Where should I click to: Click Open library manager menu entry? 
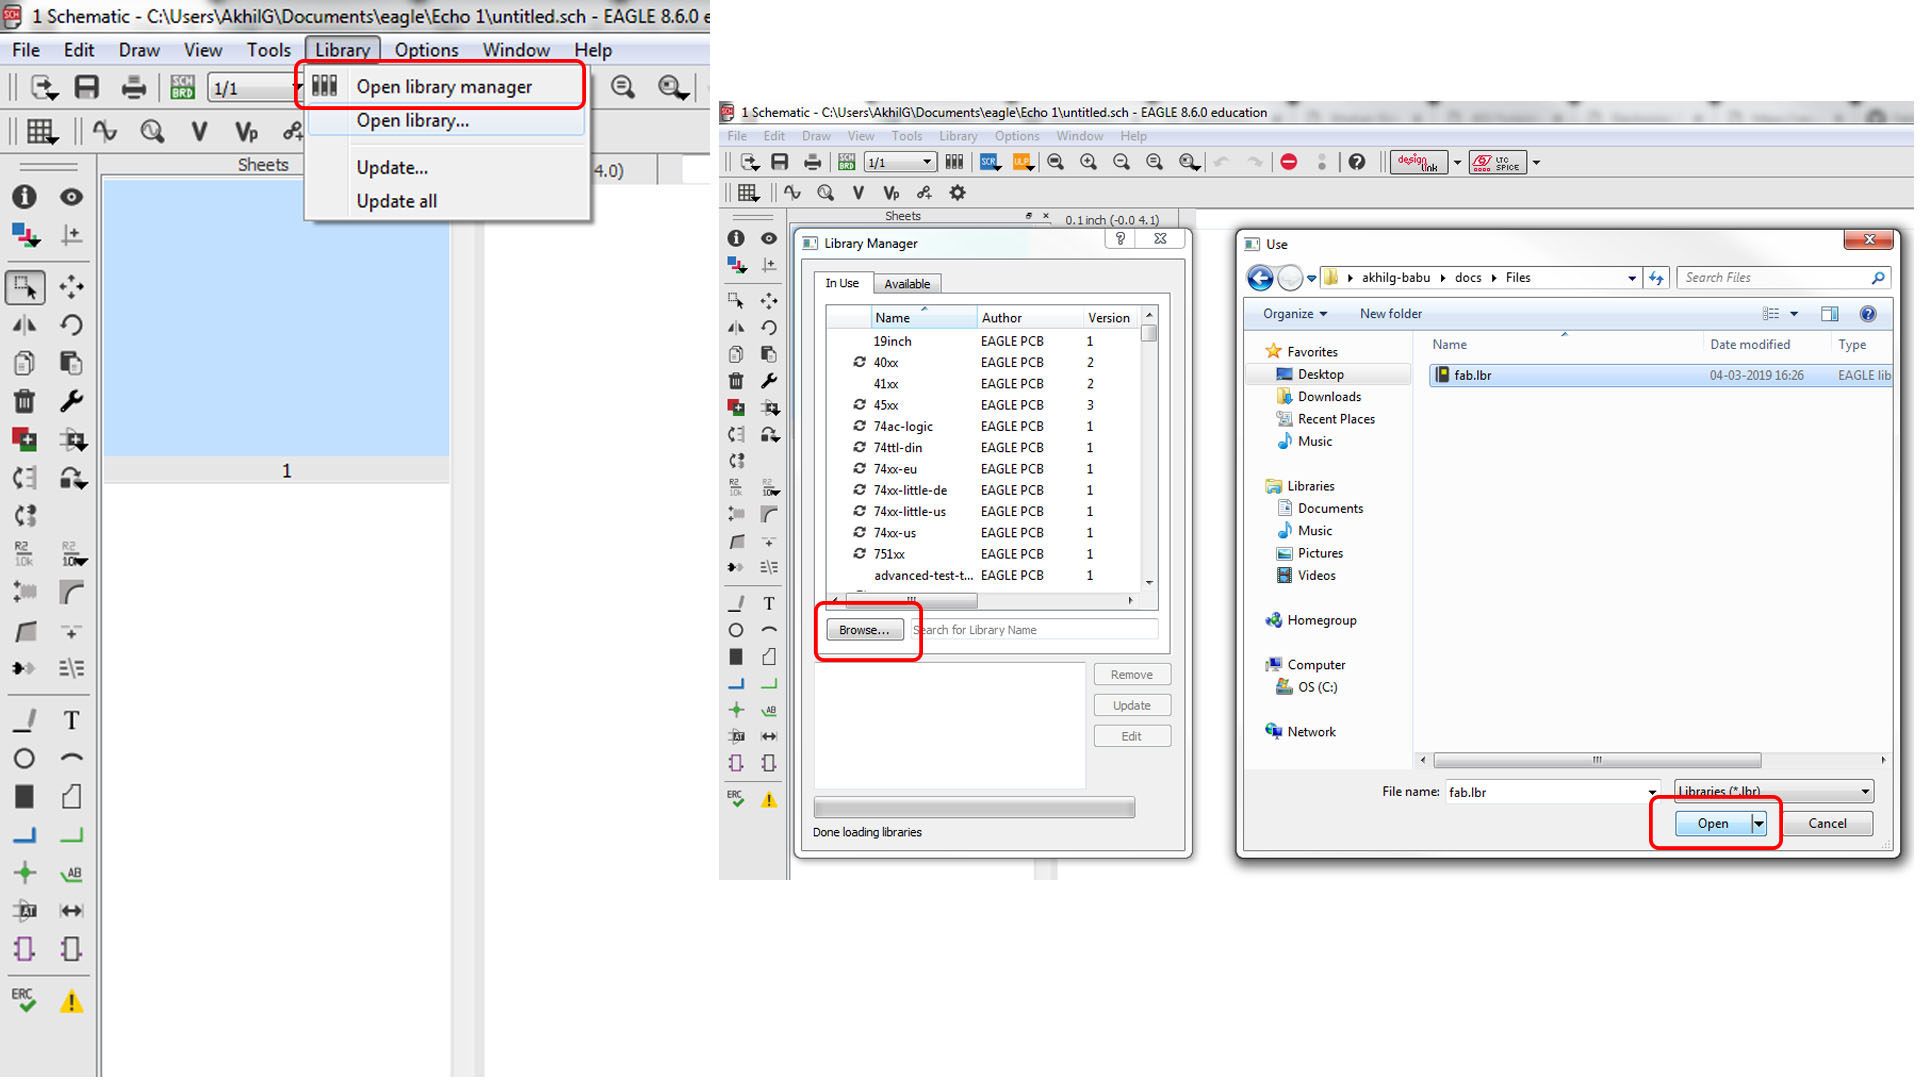(x=444, y=87)
